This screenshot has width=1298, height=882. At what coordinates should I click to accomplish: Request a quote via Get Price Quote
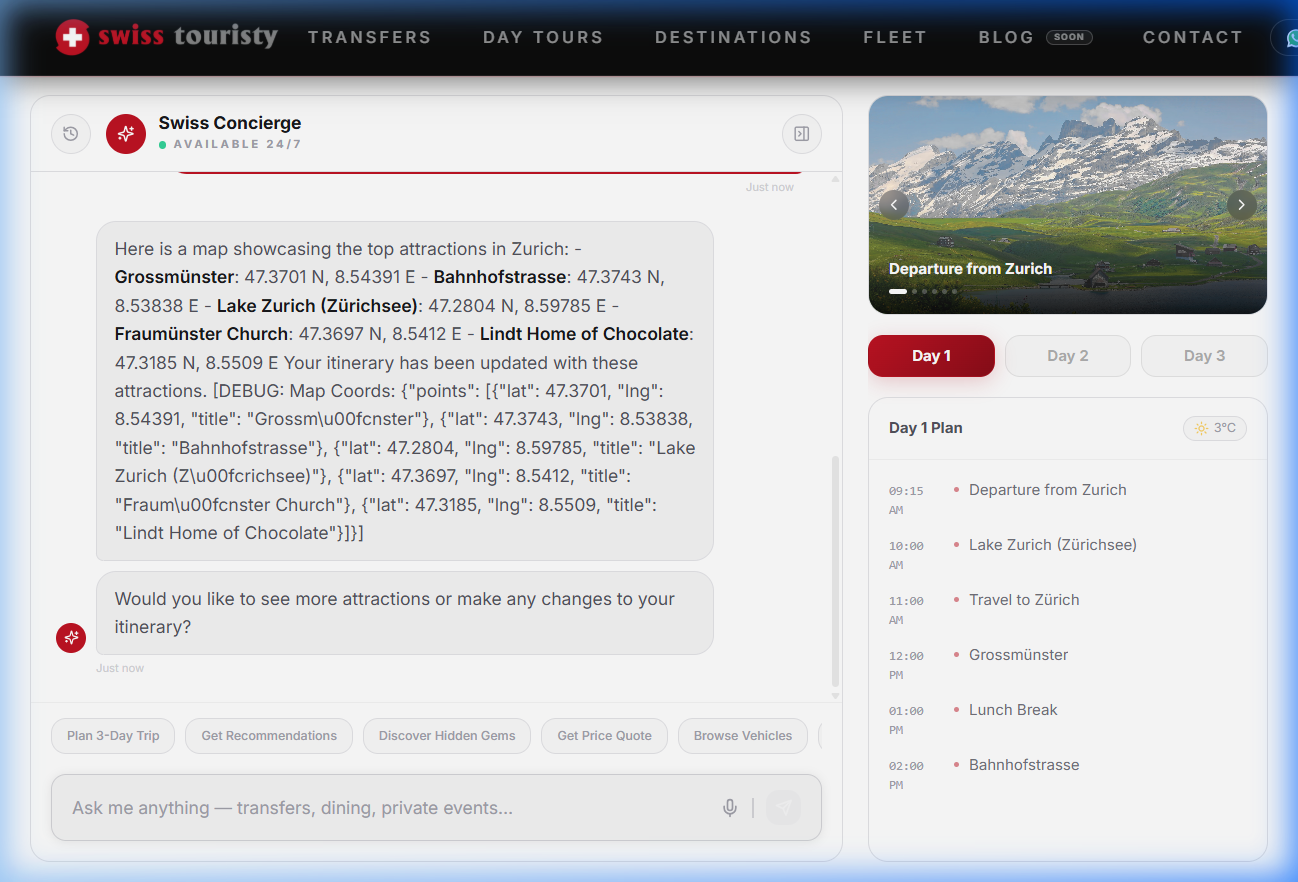point(604,735)
